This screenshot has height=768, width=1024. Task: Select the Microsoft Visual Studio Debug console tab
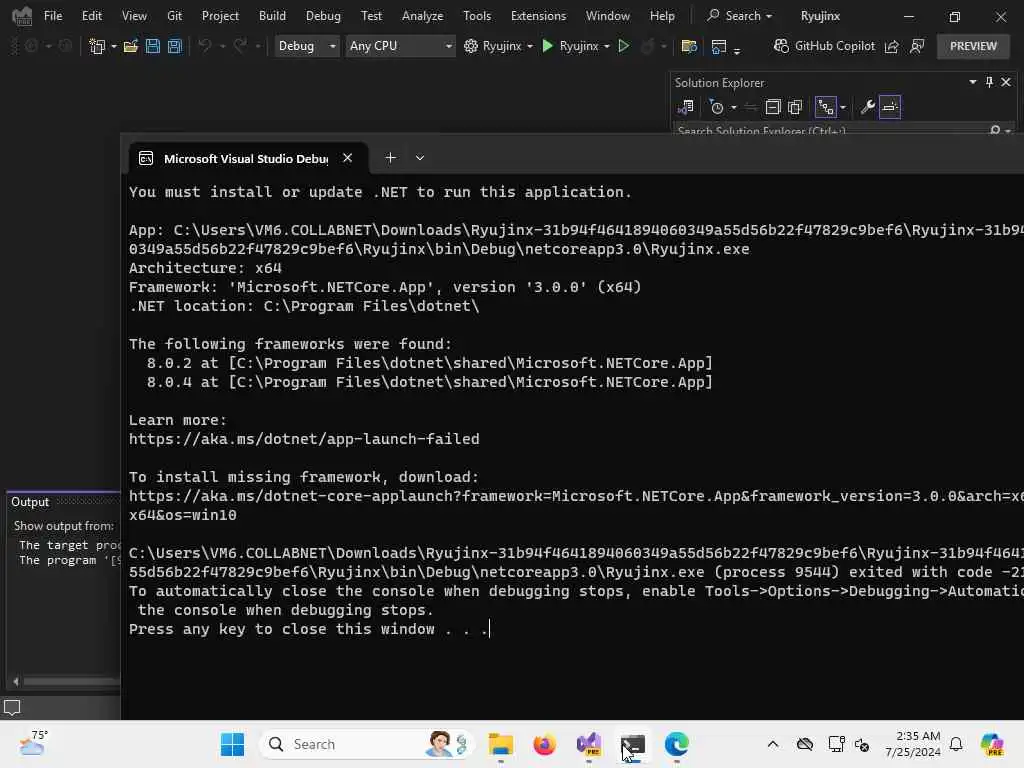[246, 159]
